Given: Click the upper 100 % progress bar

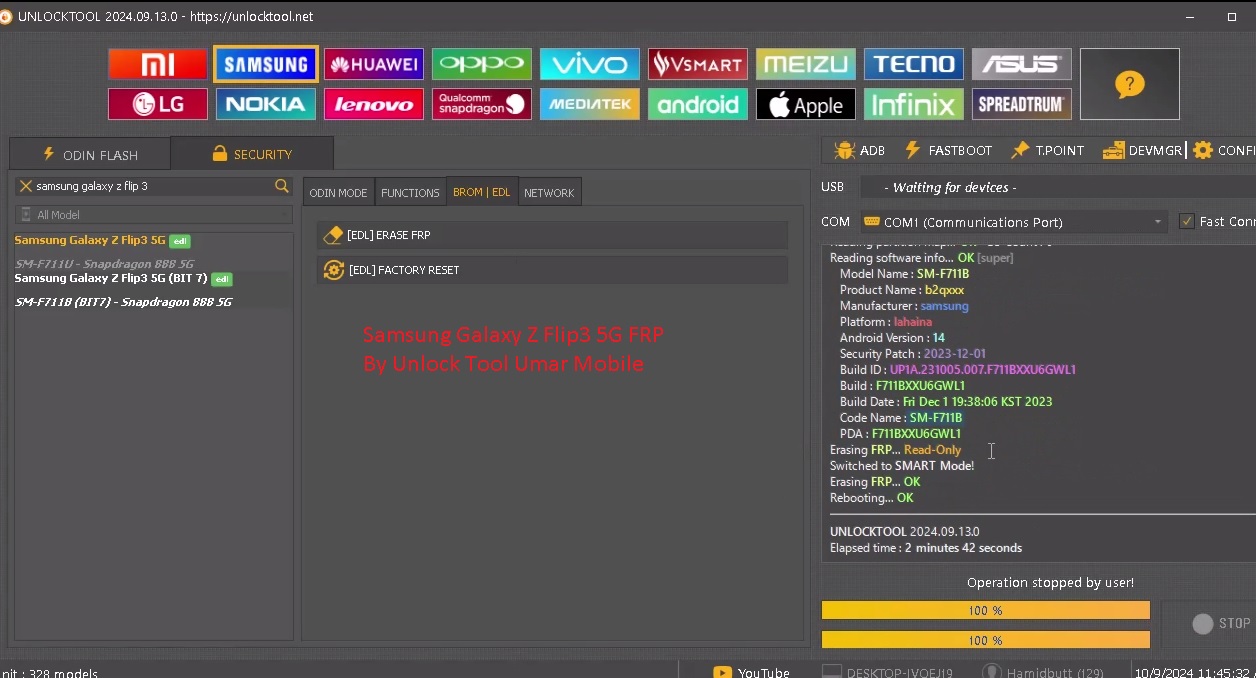Looking at the screenshot, I should 985,610.
